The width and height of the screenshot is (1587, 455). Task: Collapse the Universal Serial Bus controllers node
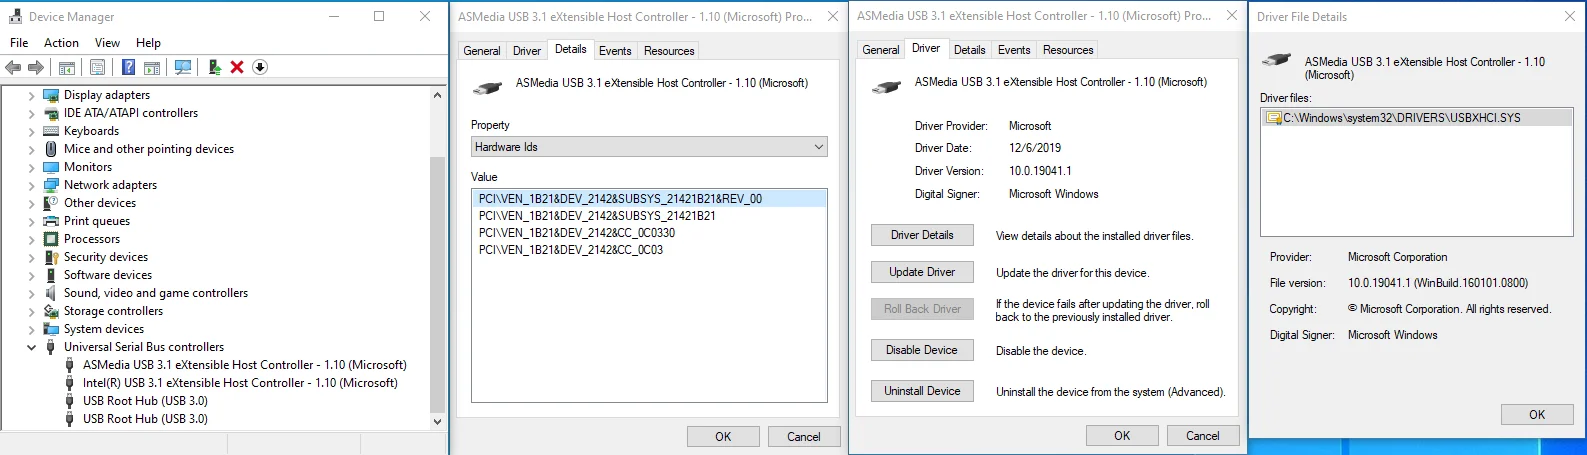31,348
